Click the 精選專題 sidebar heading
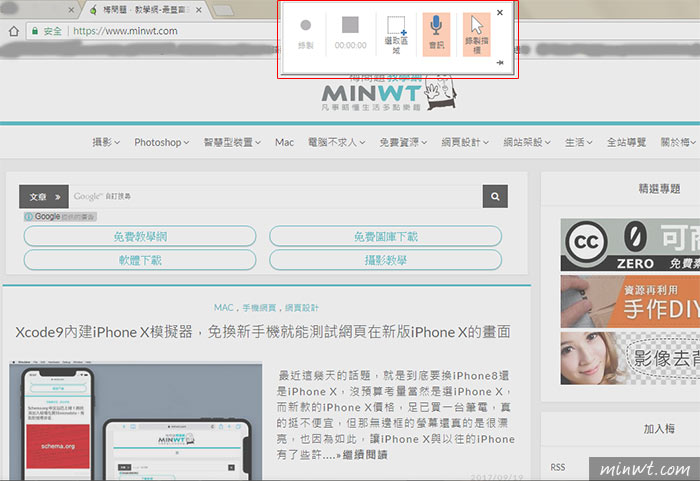 point(659,189)
